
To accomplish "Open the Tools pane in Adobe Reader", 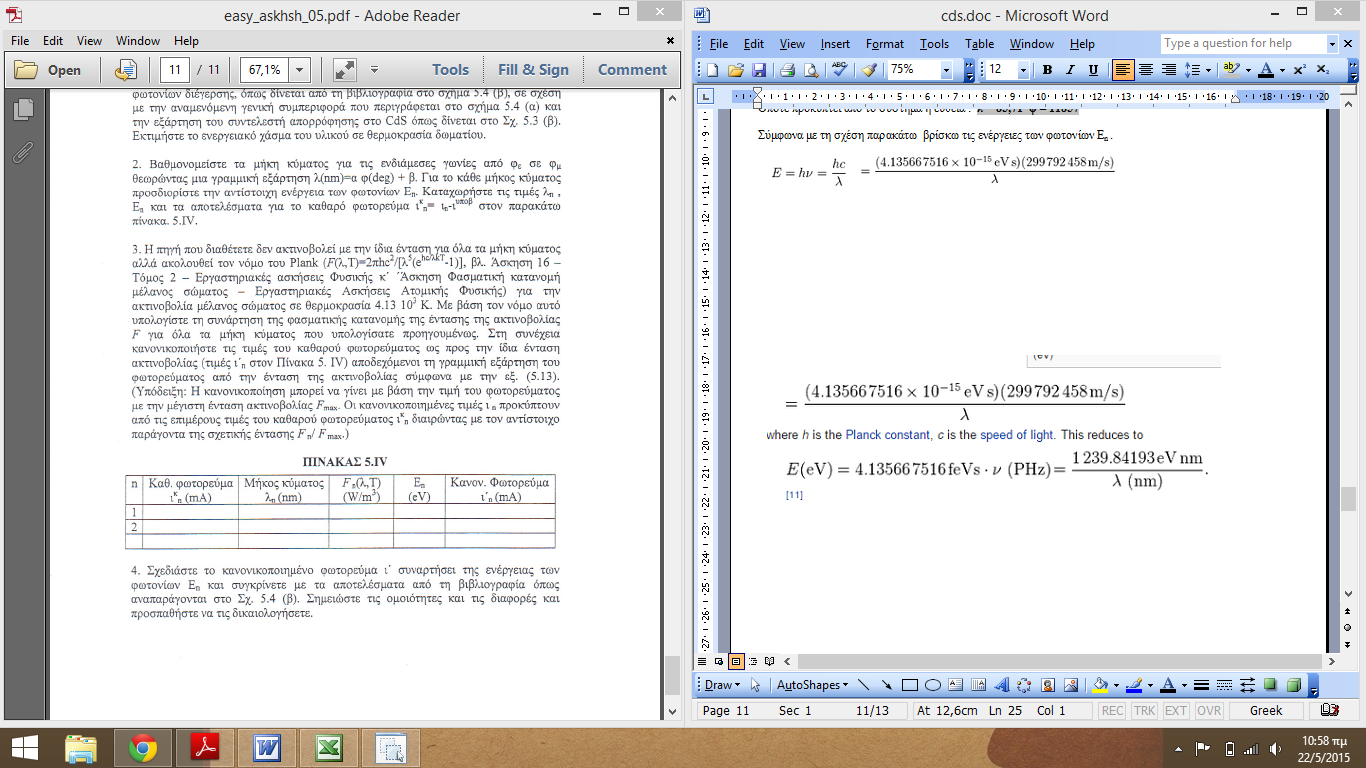I will [450, 70].
